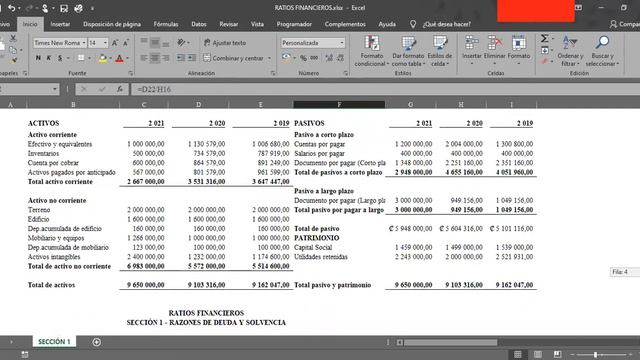The image size is (640, 360).
Task: Click the zoom slider in status bar
Action: pyautogui.click(x=596, y=355)
